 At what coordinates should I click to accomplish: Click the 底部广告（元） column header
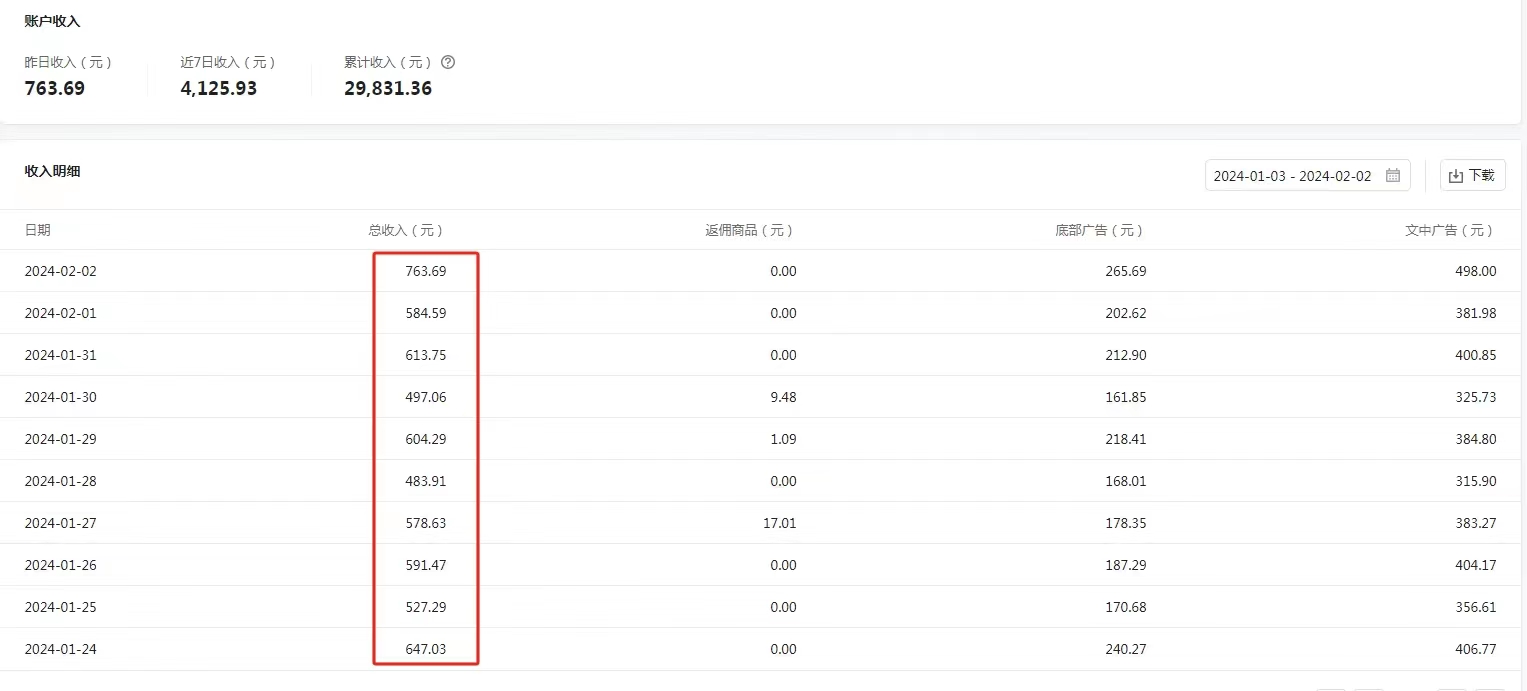[x=1099, y=230]
